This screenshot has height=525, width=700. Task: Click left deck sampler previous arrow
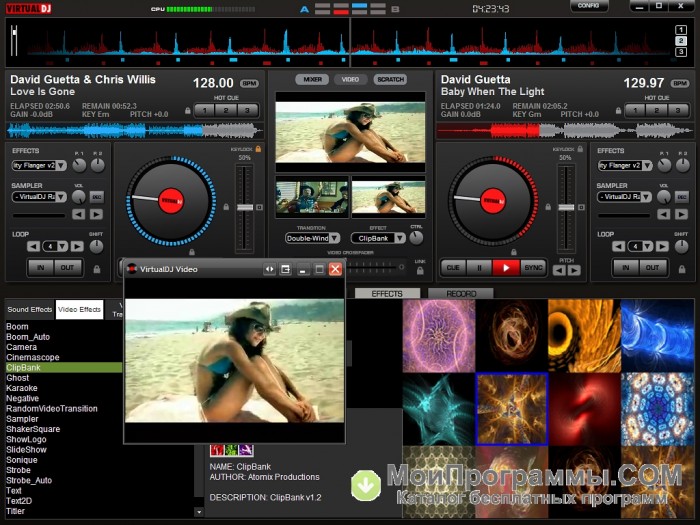pos(79,214)
